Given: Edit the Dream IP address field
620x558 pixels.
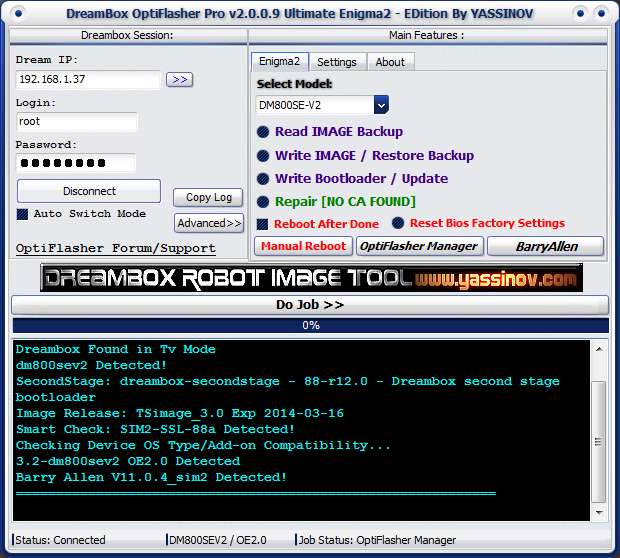Looking at the screenshot, I should (88, 79).
